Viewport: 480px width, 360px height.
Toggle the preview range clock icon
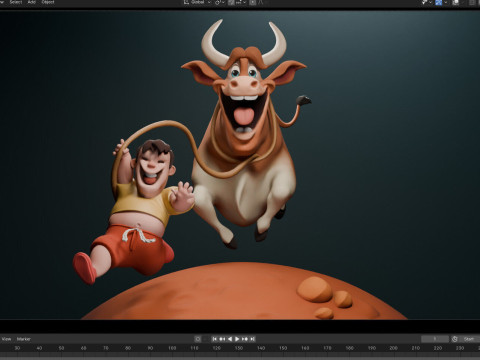click(x=455, y=339)
